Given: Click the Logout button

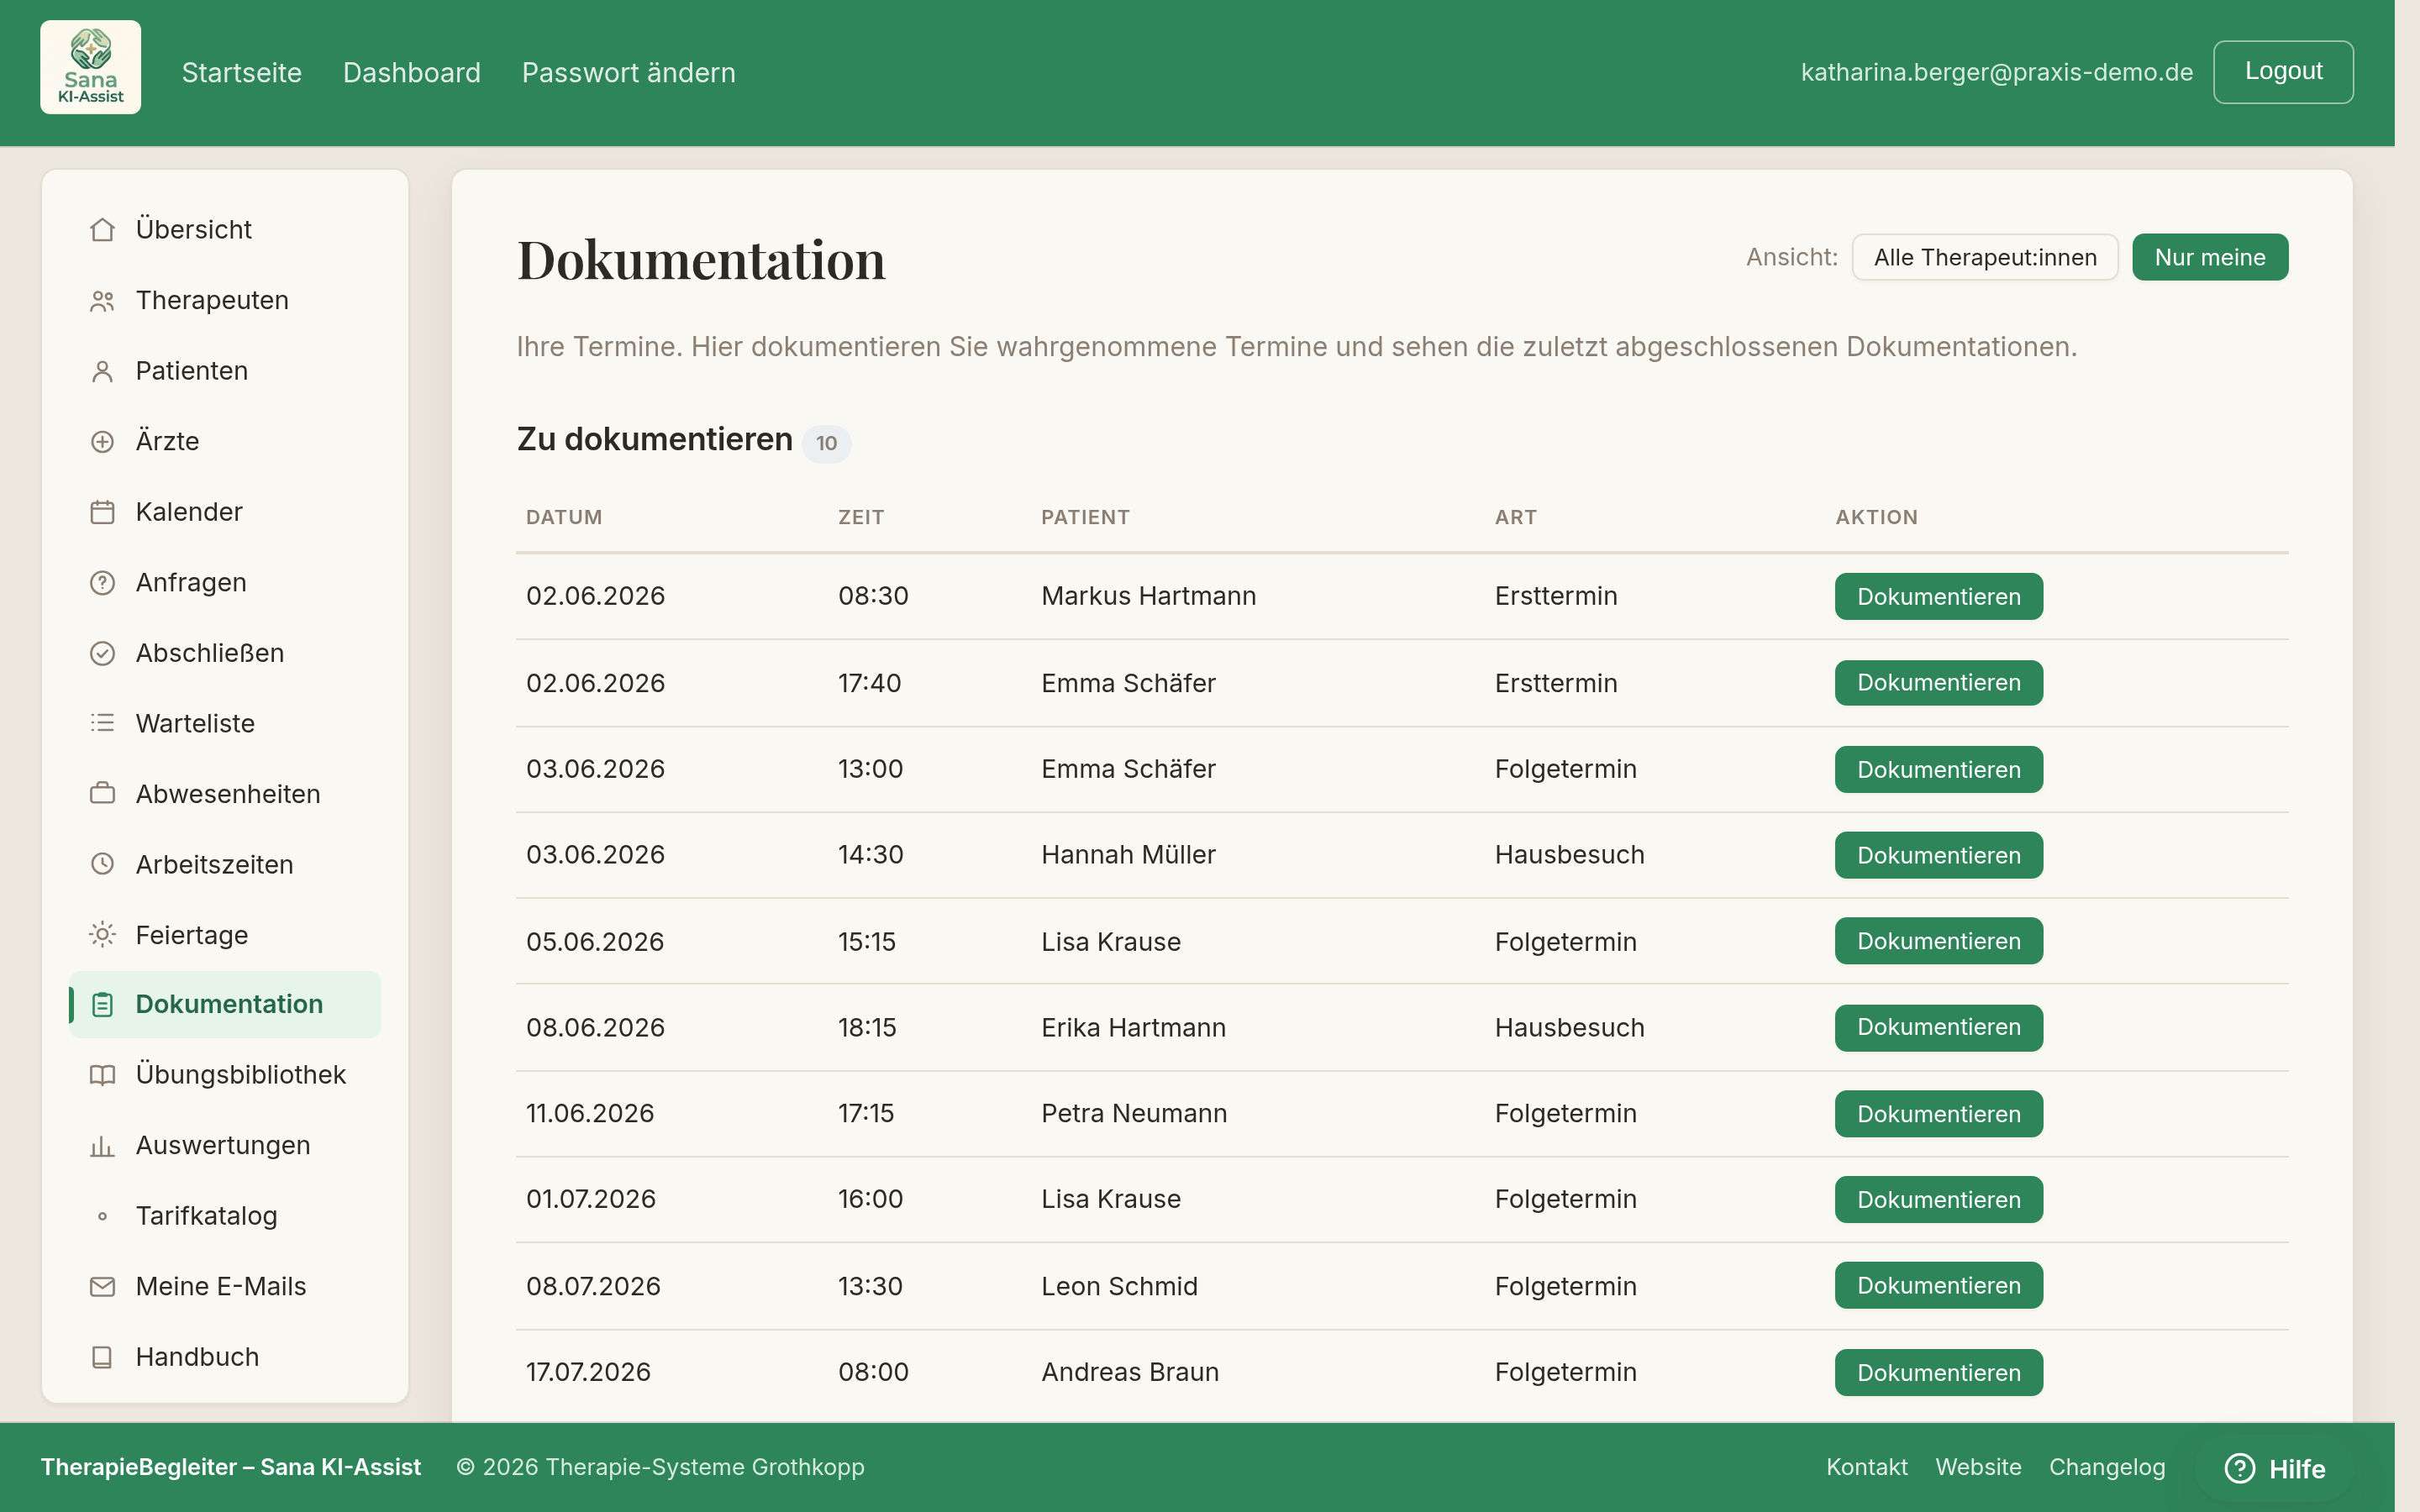Looking at the screenshot, I should pos(2282,72).
